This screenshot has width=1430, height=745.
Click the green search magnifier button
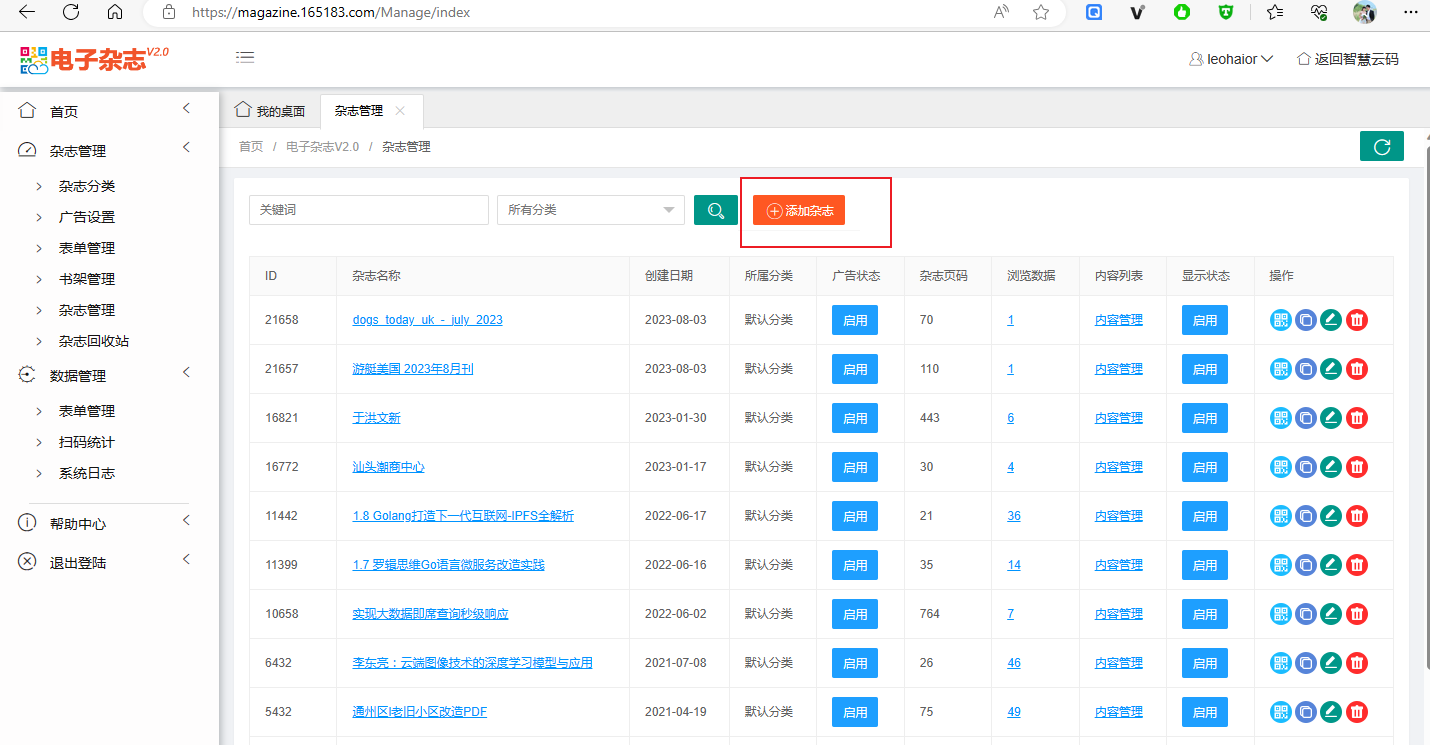(716, 210)
